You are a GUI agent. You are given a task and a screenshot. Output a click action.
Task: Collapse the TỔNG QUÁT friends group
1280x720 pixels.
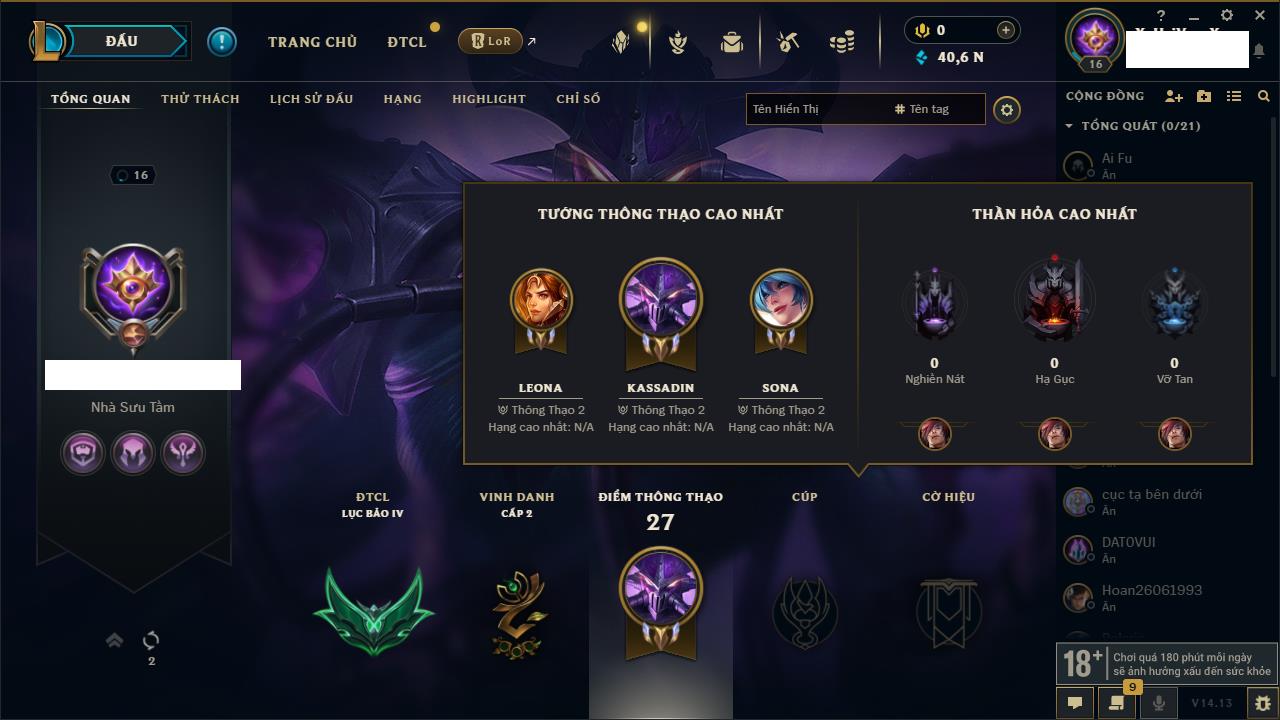pos(1069,126)
